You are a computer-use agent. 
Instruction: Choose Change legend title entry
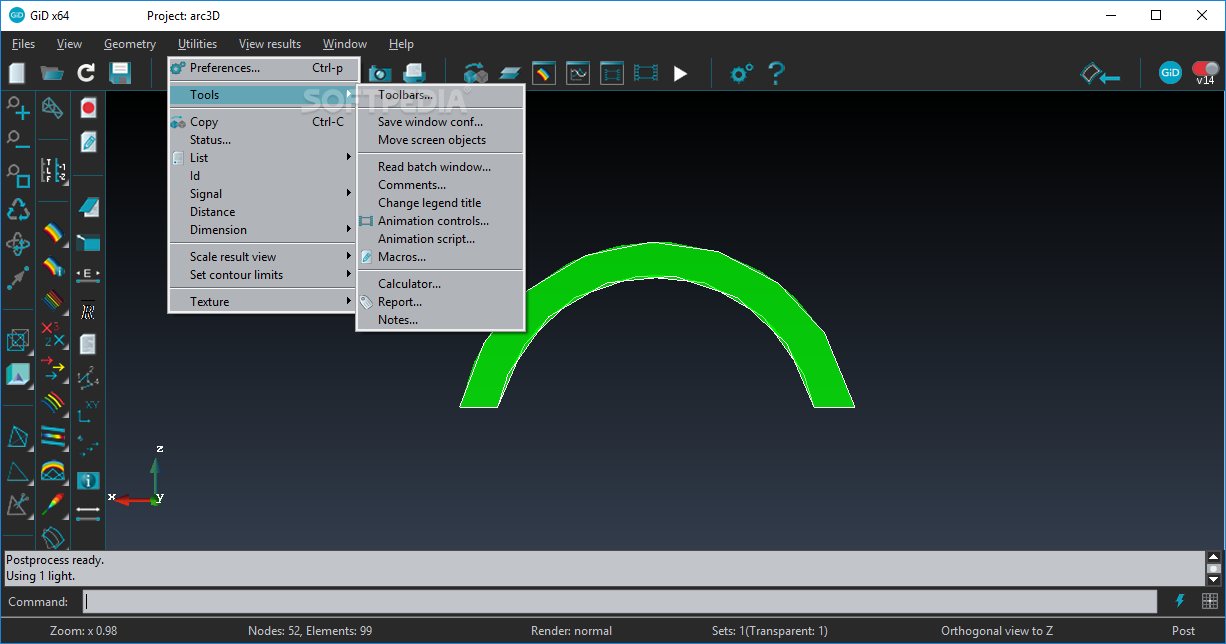440,203
